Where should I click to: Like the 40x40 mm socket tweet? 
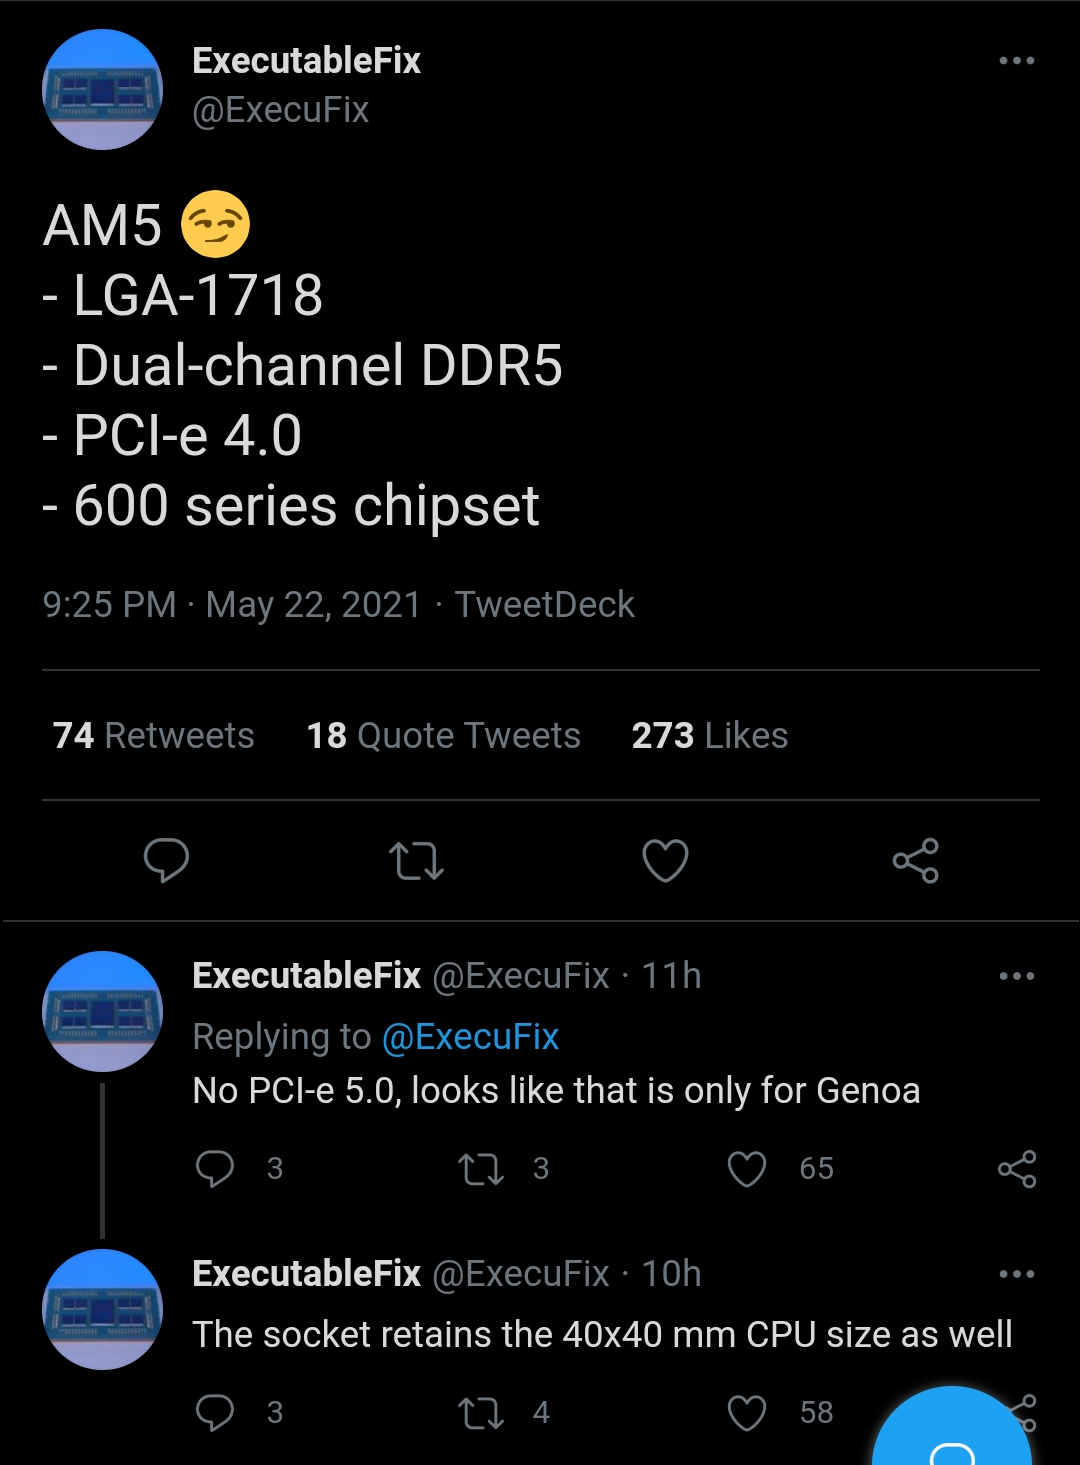tap(747, 1412)
